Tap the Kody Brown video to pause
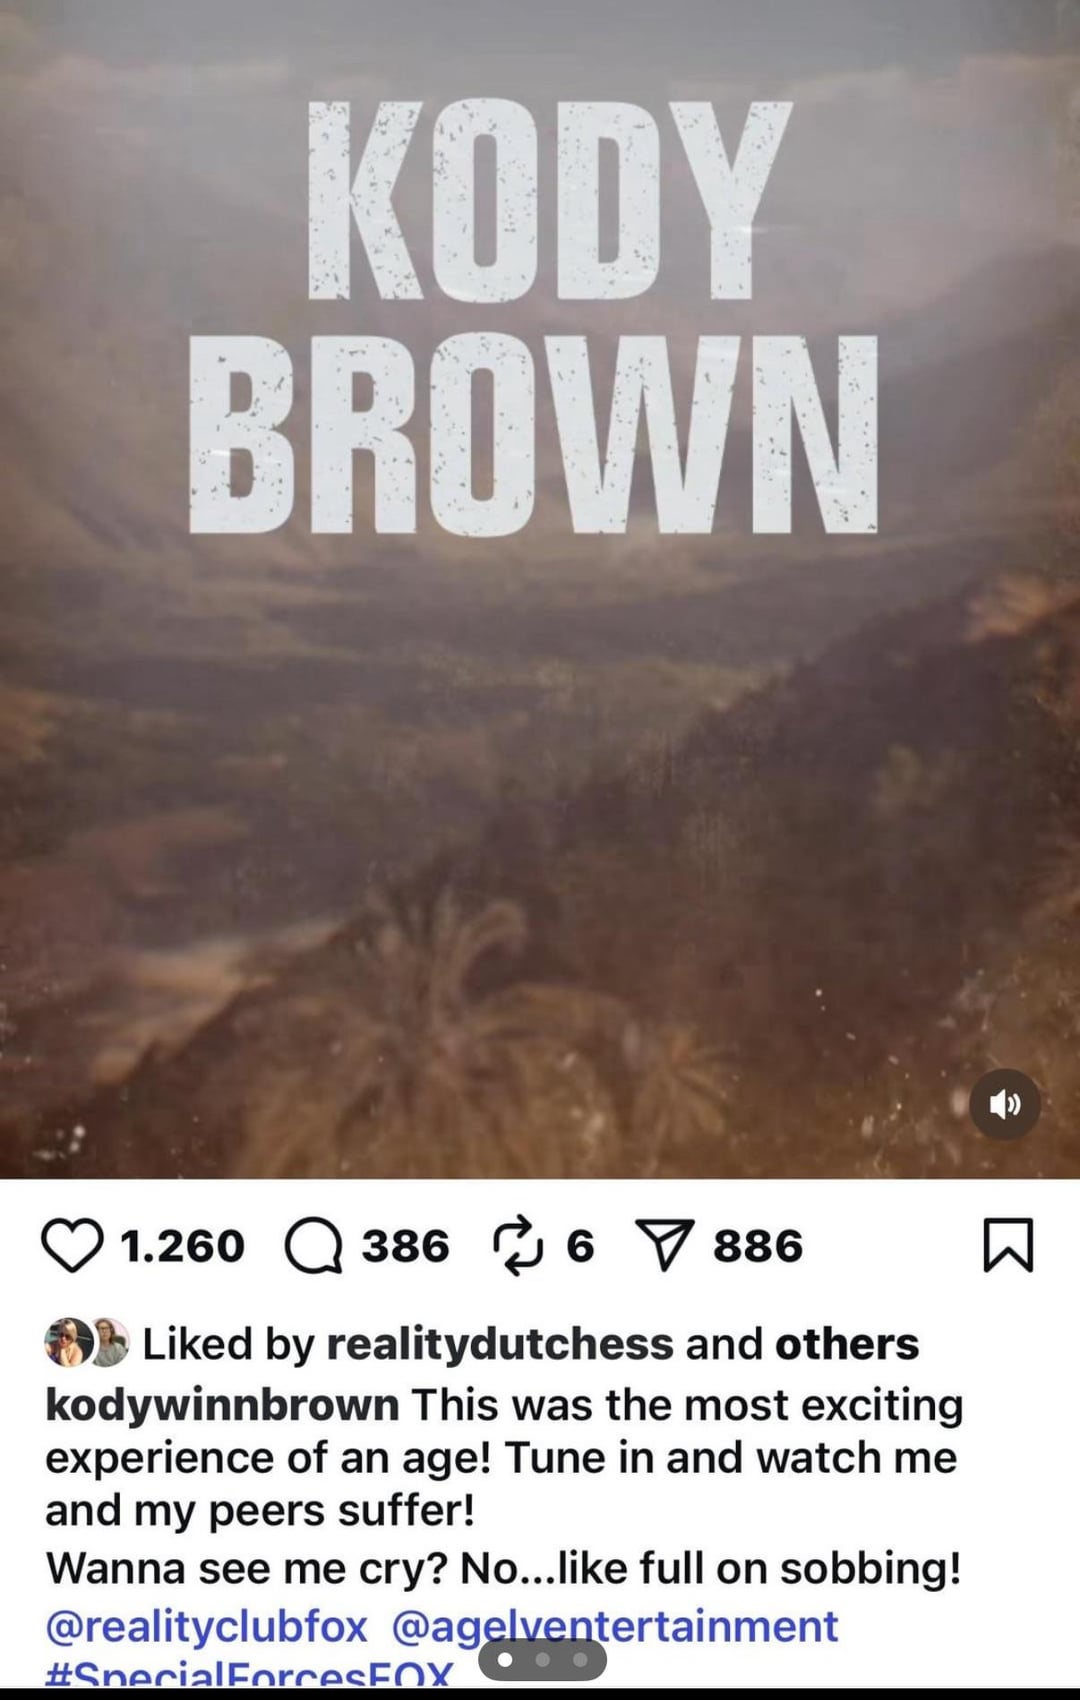The image size is (1080, 1700). (x=540, y=700)
